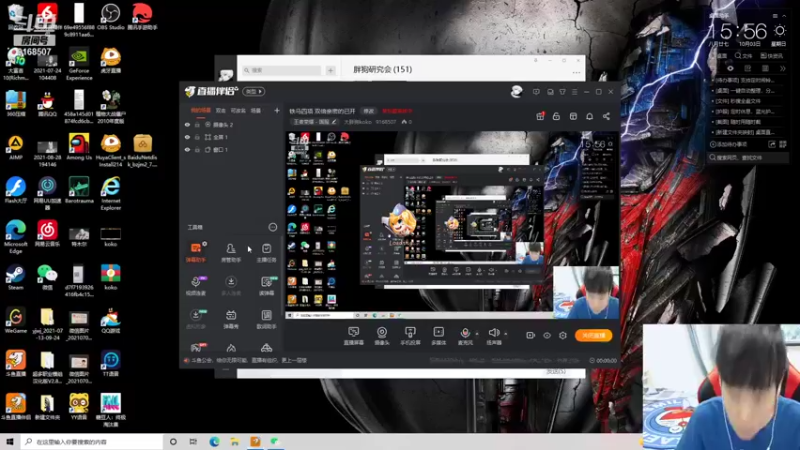Open the Steam desktop shortcut
Image resolution: width=800 pixels, height=450 pixels.
pyautogui.click(x=15, y=277)
